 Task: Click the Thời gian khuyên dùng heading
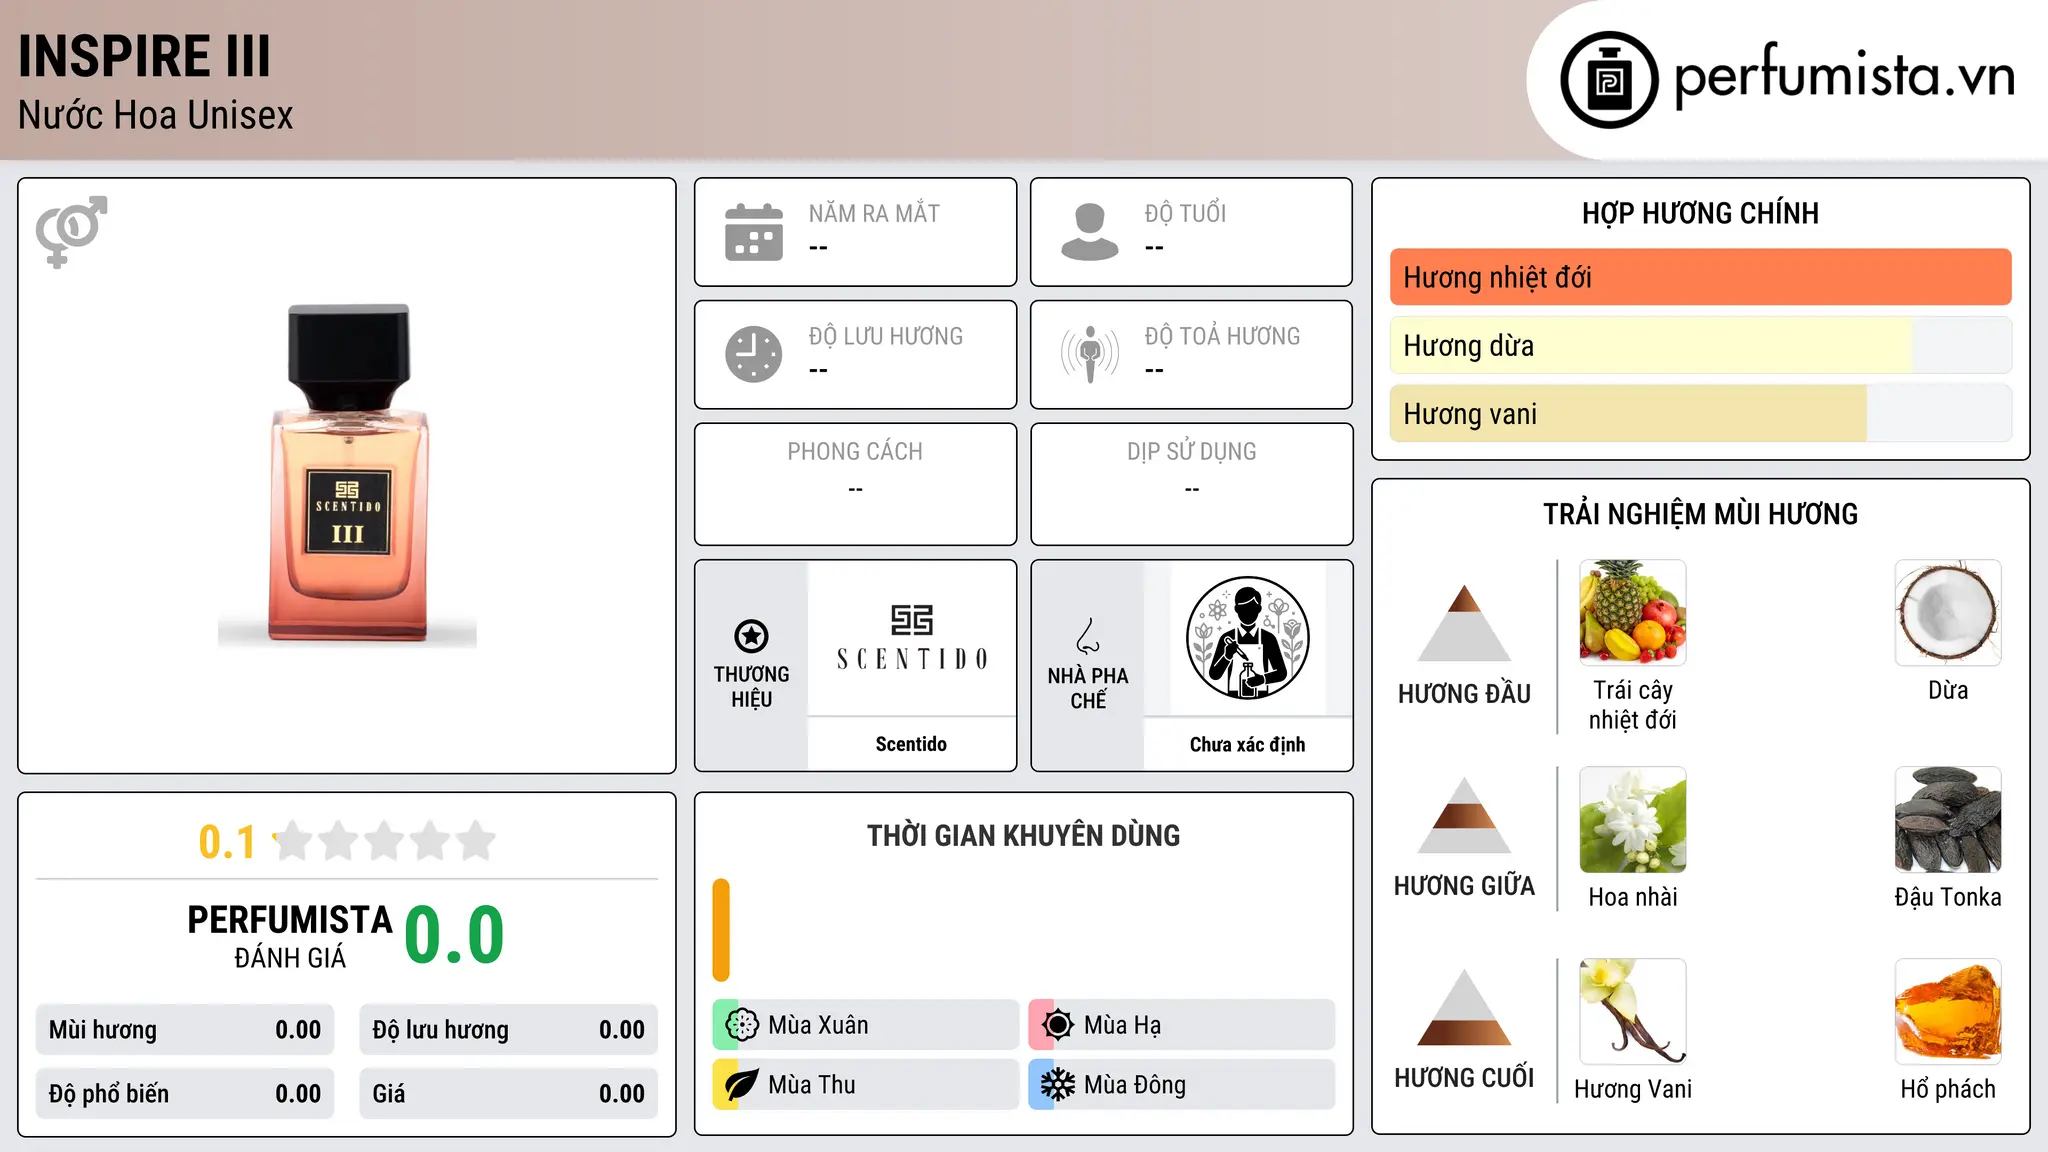tap(1023, 835)
